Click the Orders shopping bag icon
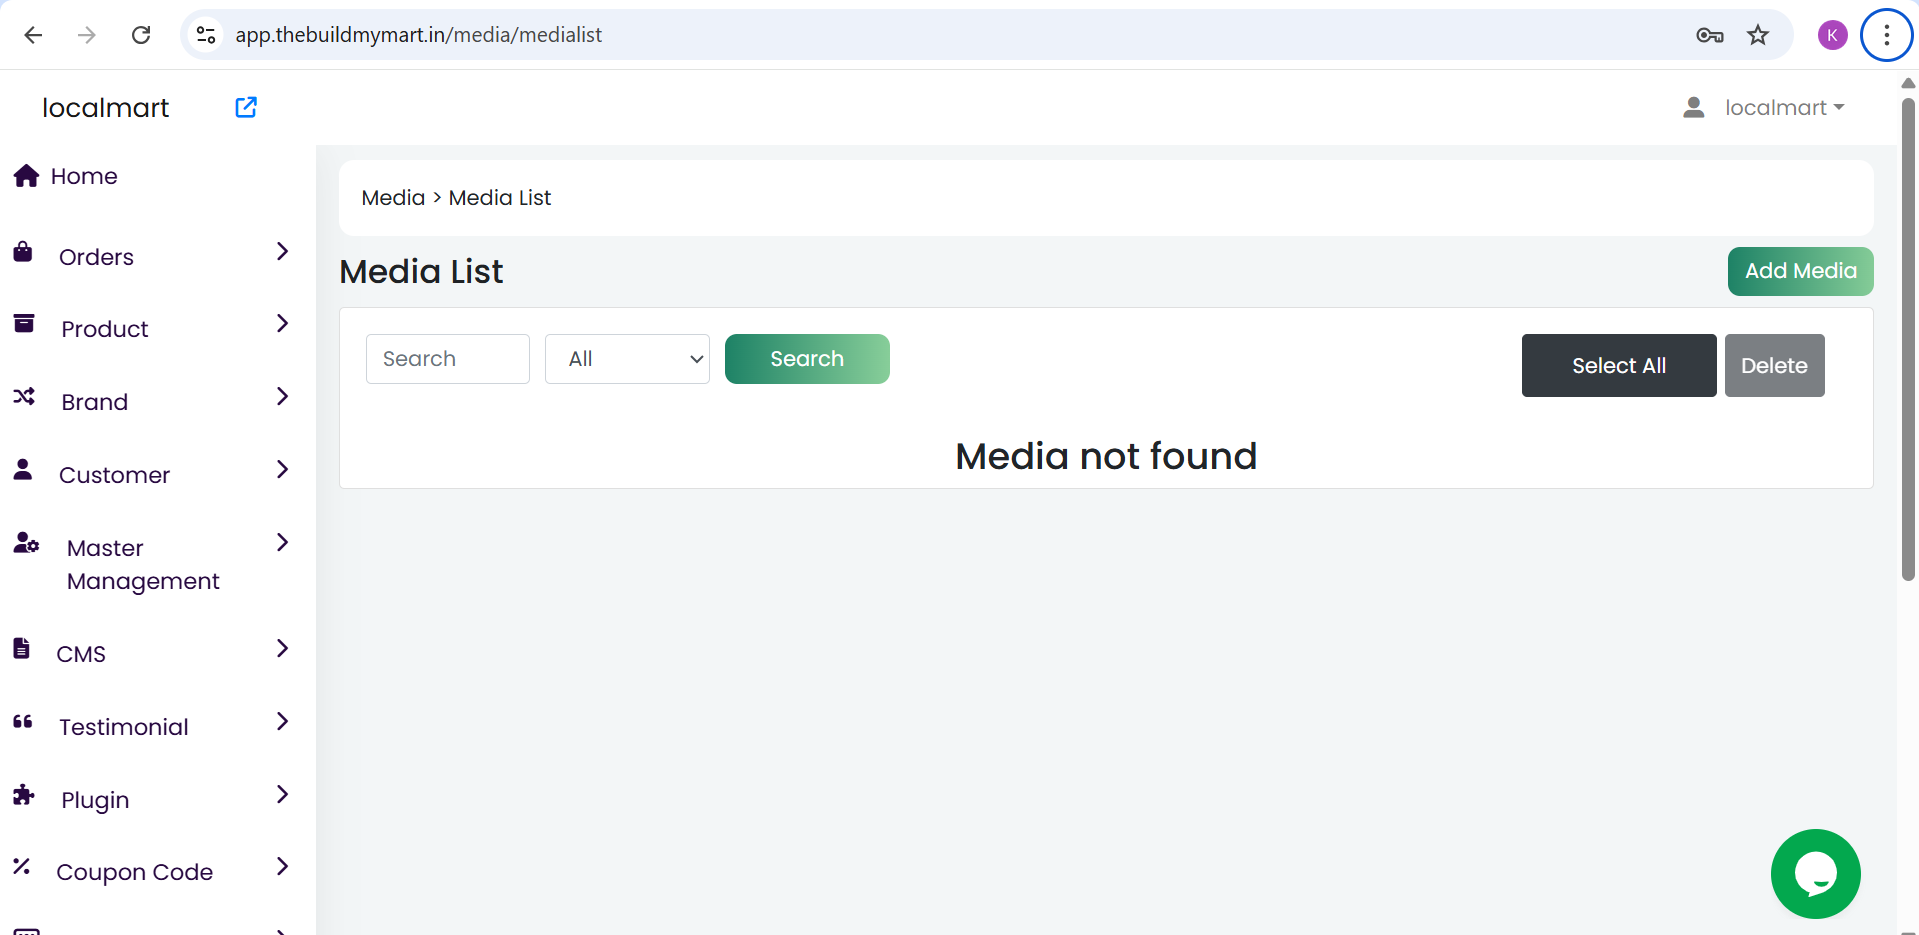The image size is (1919, 935). pyautogui.click(x=23, y=252)
